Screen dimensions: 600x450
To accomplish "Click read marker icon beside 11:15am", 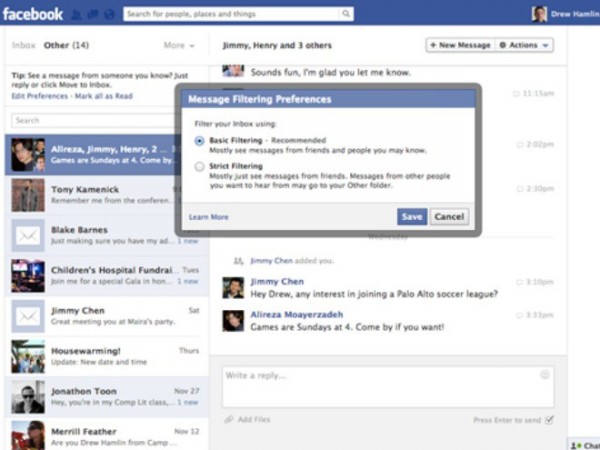I will point(516,93).
